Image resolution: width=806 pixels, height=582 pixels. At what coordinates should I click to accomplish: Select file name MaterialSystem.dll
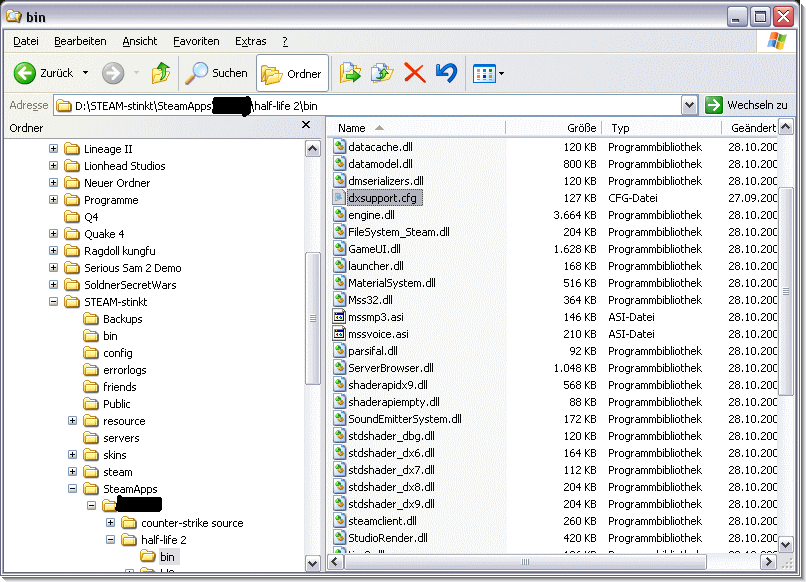pos(392,283)
